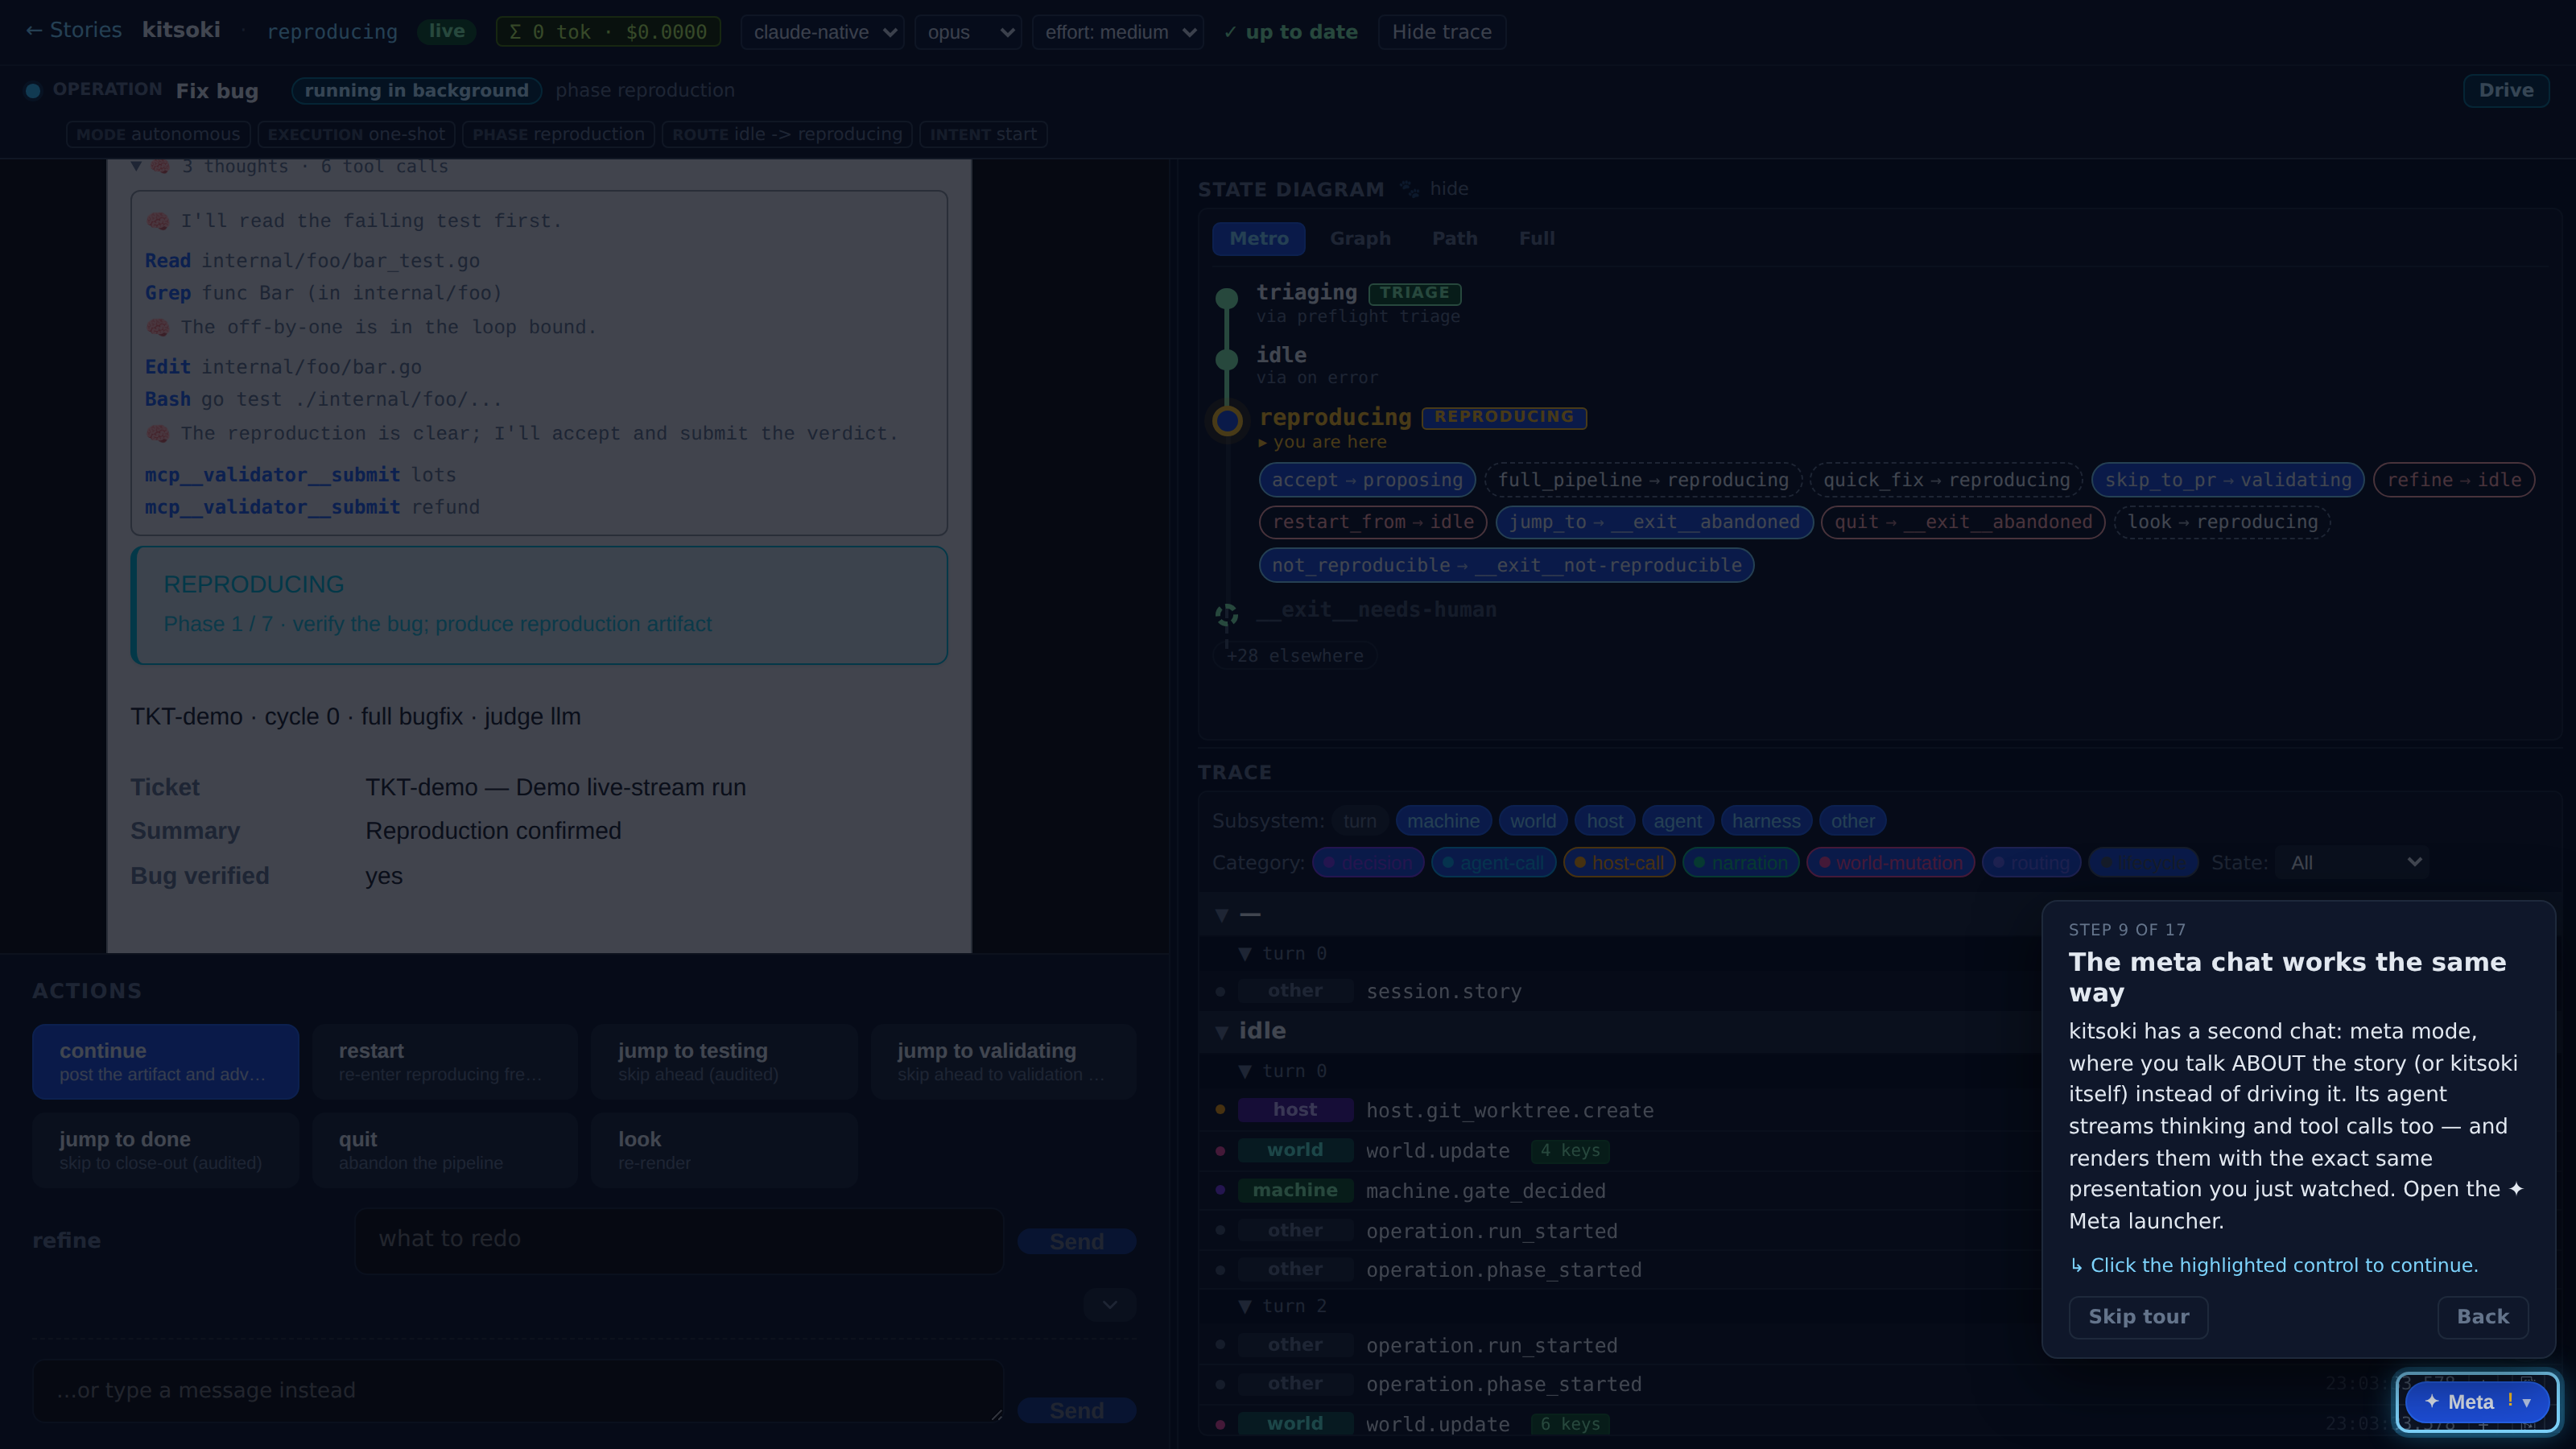Open the State filter dropdown
This screenshot has width=2576, height=1449.
[2354, 862]
